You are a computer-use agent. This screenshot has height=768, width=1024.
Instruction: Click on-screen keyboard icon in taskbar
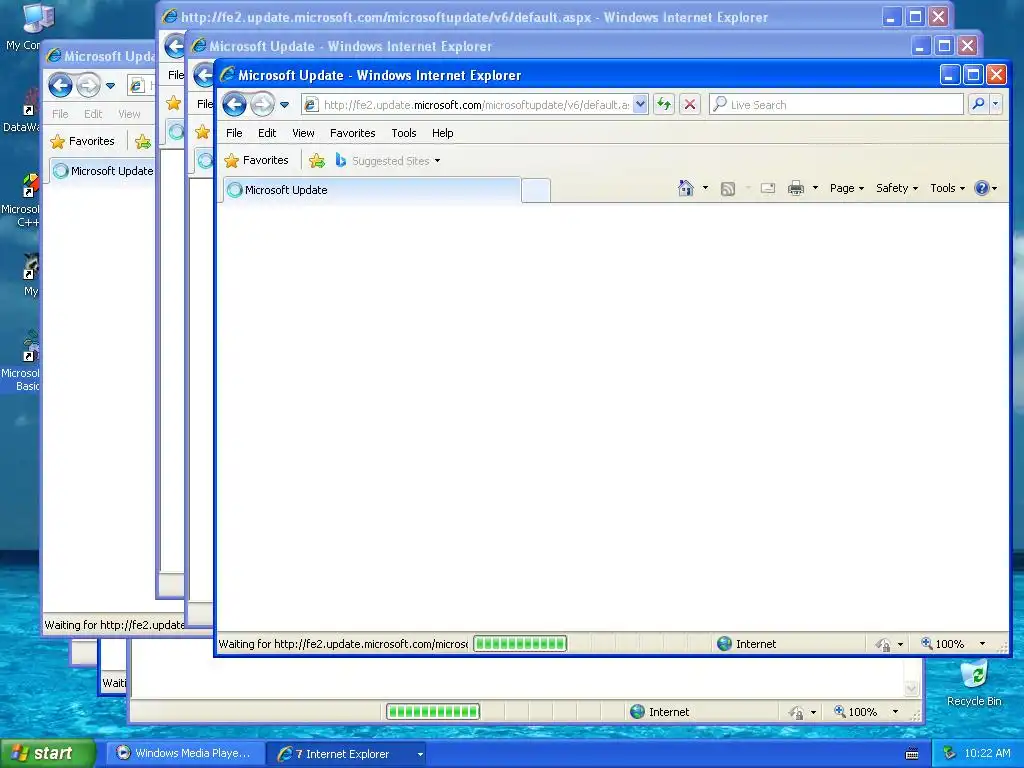coord(912,754)
